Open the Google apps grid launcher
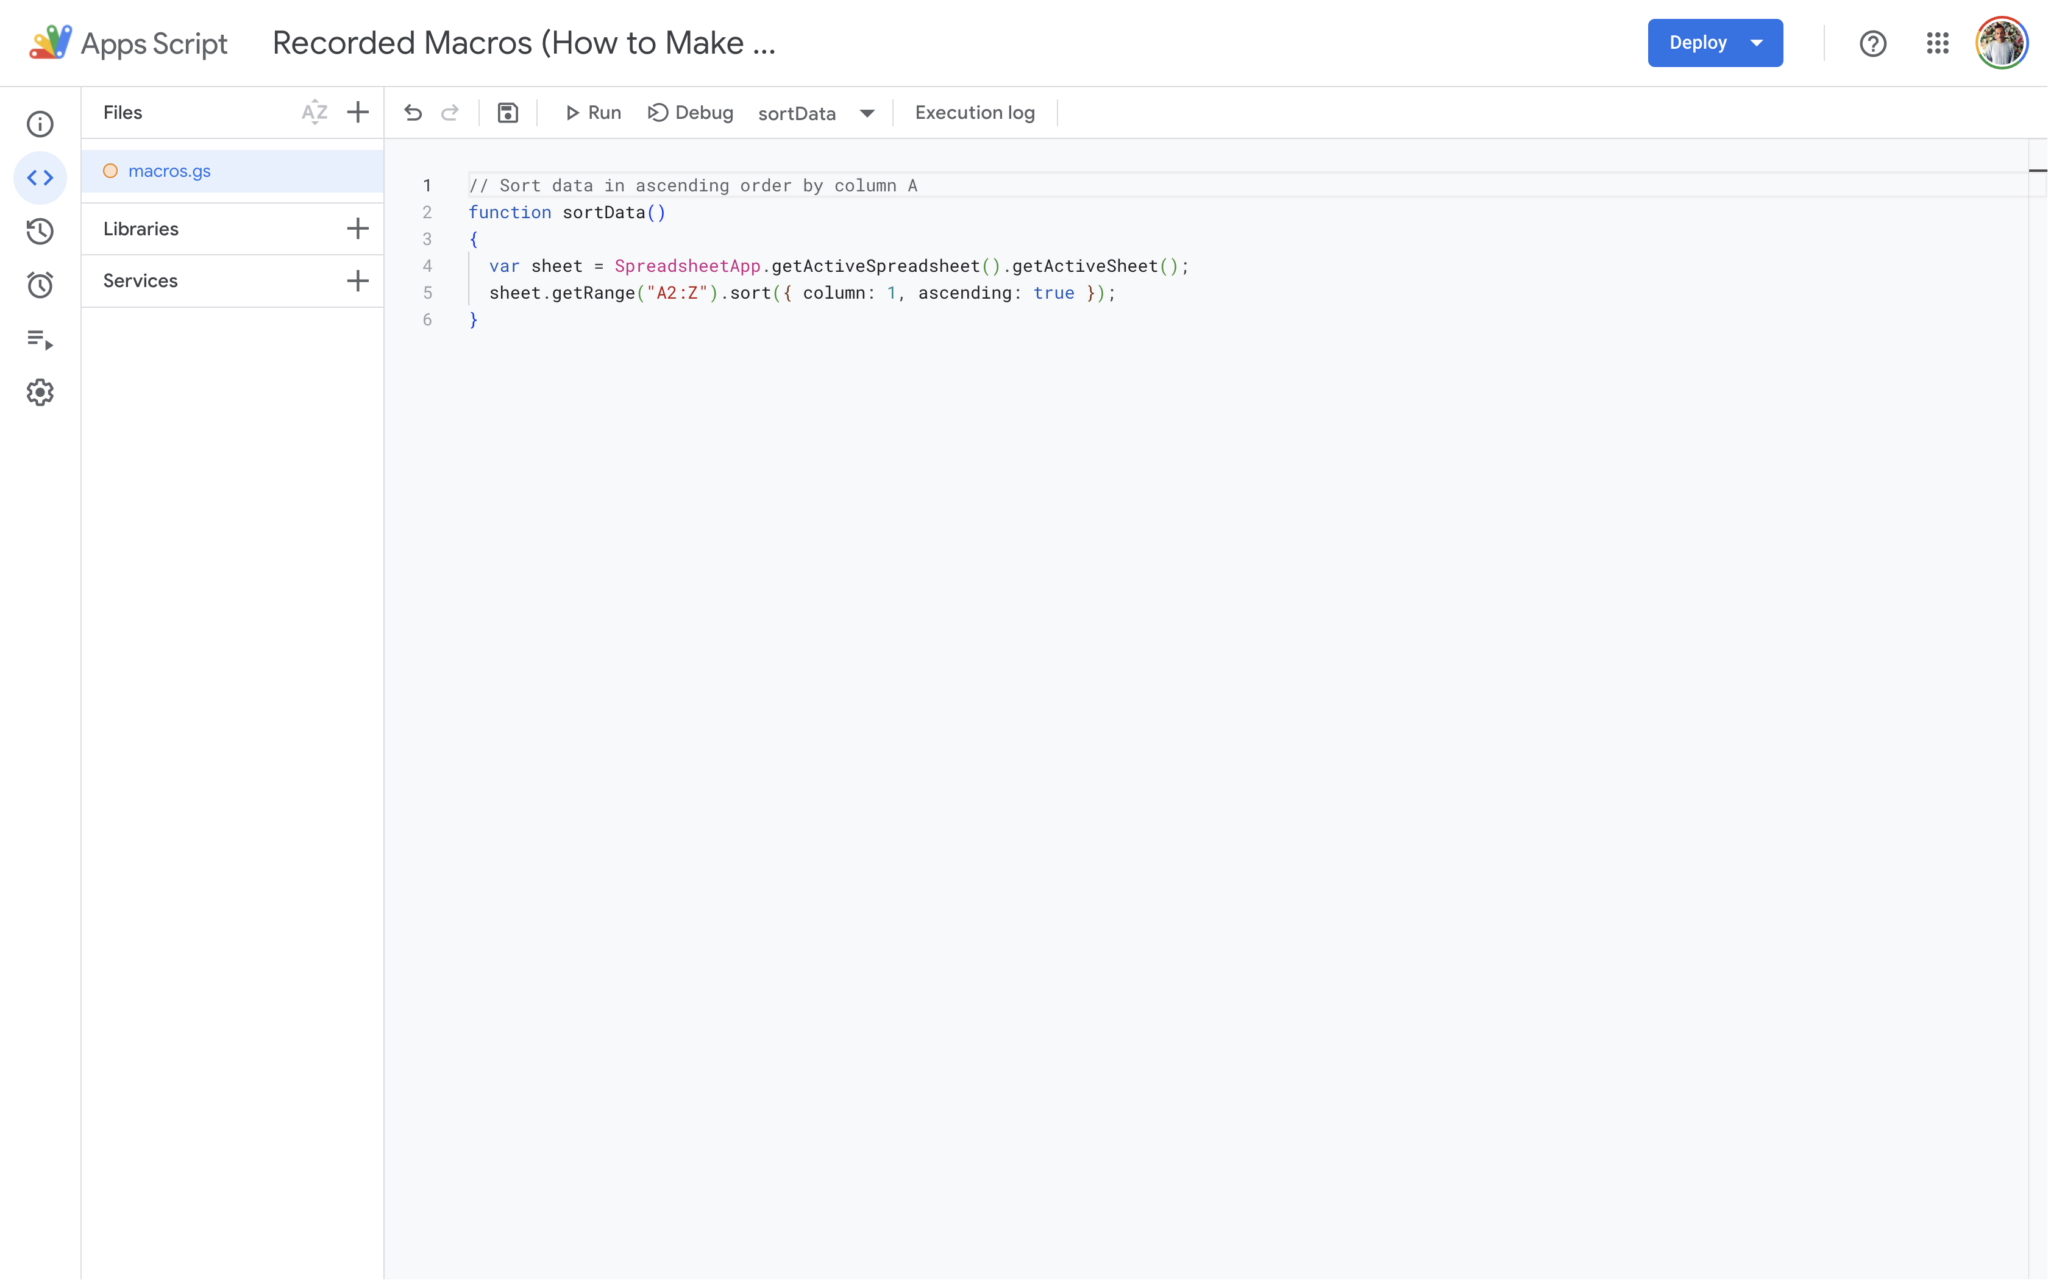The width and height of the screenshot is (2048, 1280). click(x=1937, y=43)
